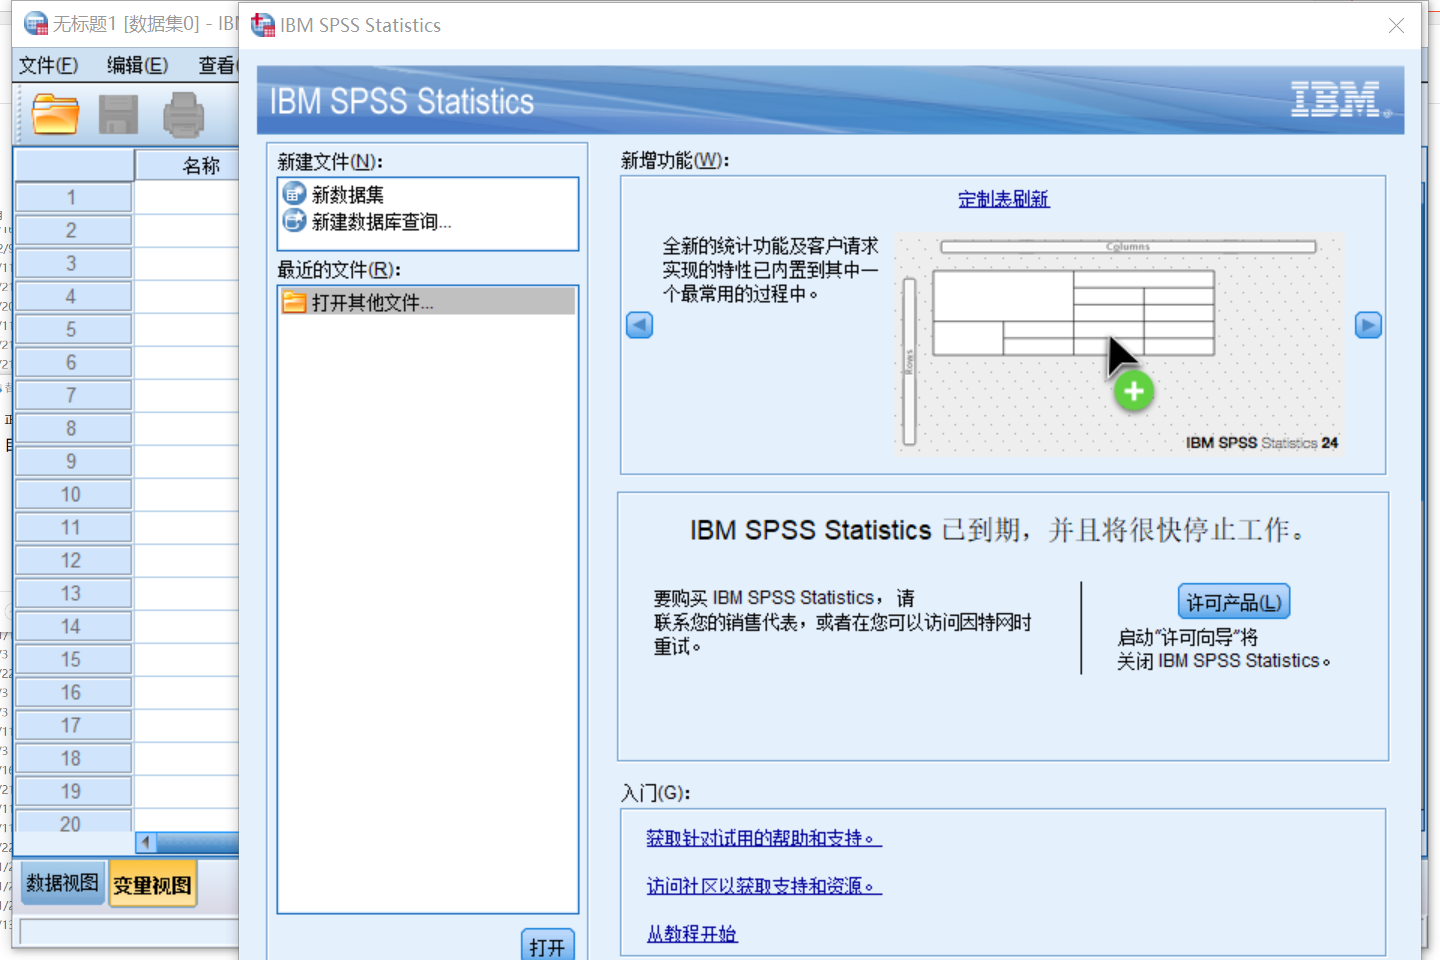This screenshot has height=960, width=1440.
Task: Select row header 10 in variable view
Action: click(x=73, y=495)
